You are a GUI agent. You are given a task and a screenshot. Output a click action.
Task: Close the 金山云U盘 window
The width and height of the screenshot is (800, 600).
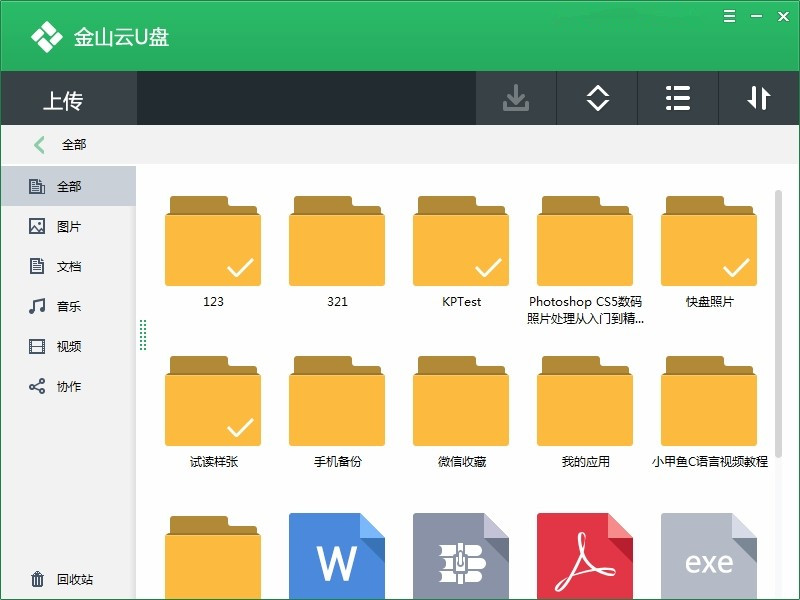(x=783, y=16)
